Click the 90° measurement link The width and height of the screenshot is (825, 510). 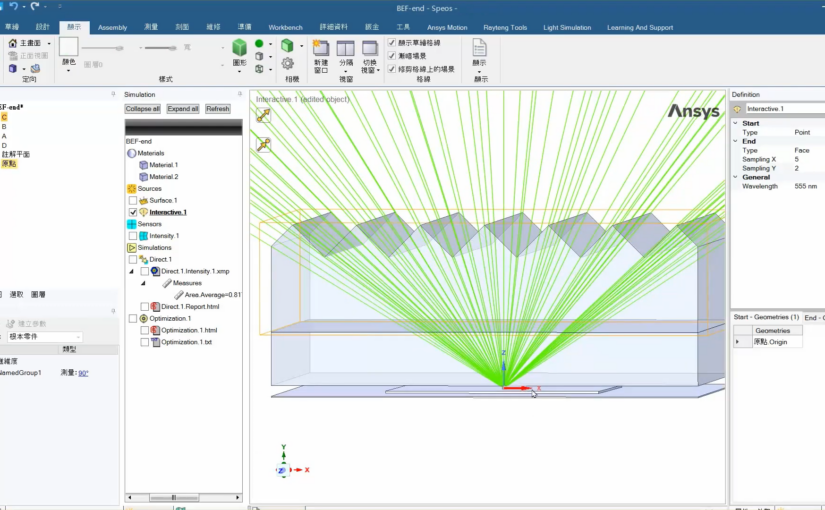click(83, 373)
